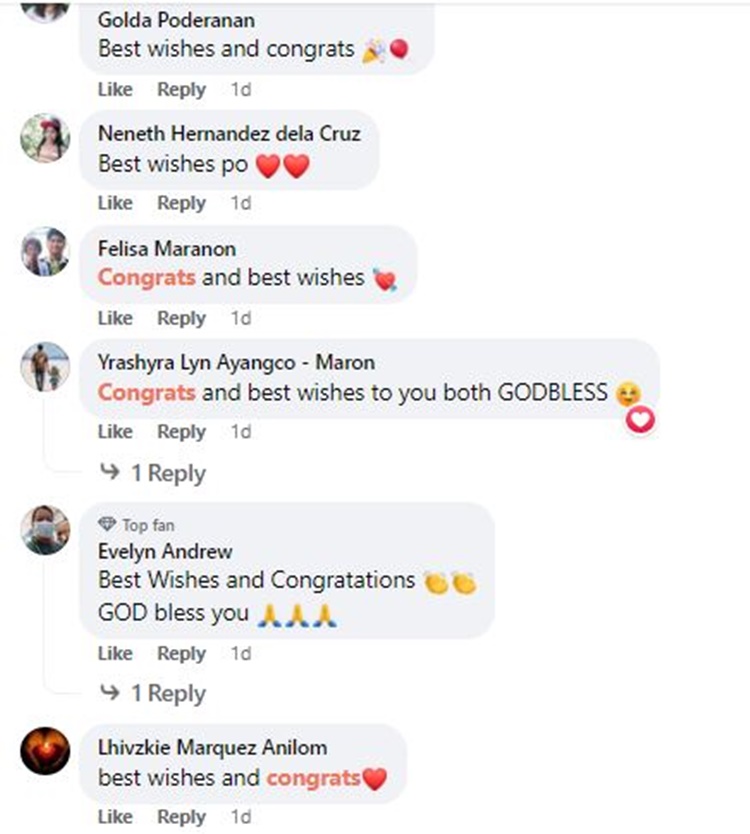Click highlighted congrats in Lhivzkie's comment
The width and height of the screenshot is (750, 834).
tap(313, 779)
